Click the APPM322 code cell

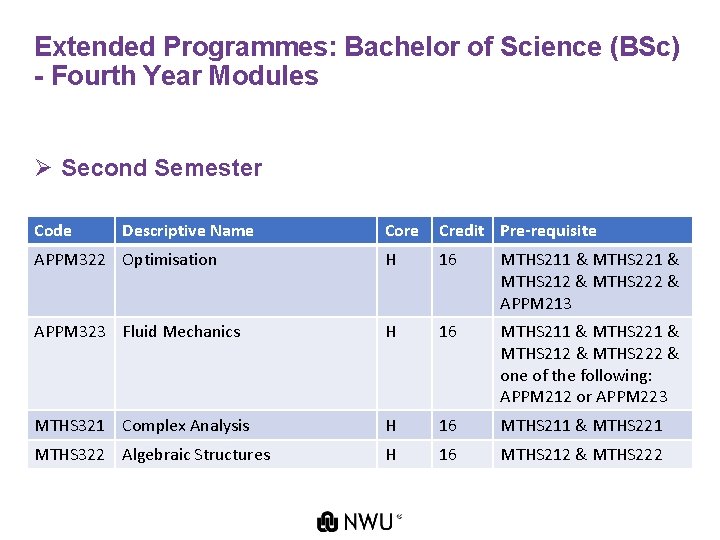(71, 281)
